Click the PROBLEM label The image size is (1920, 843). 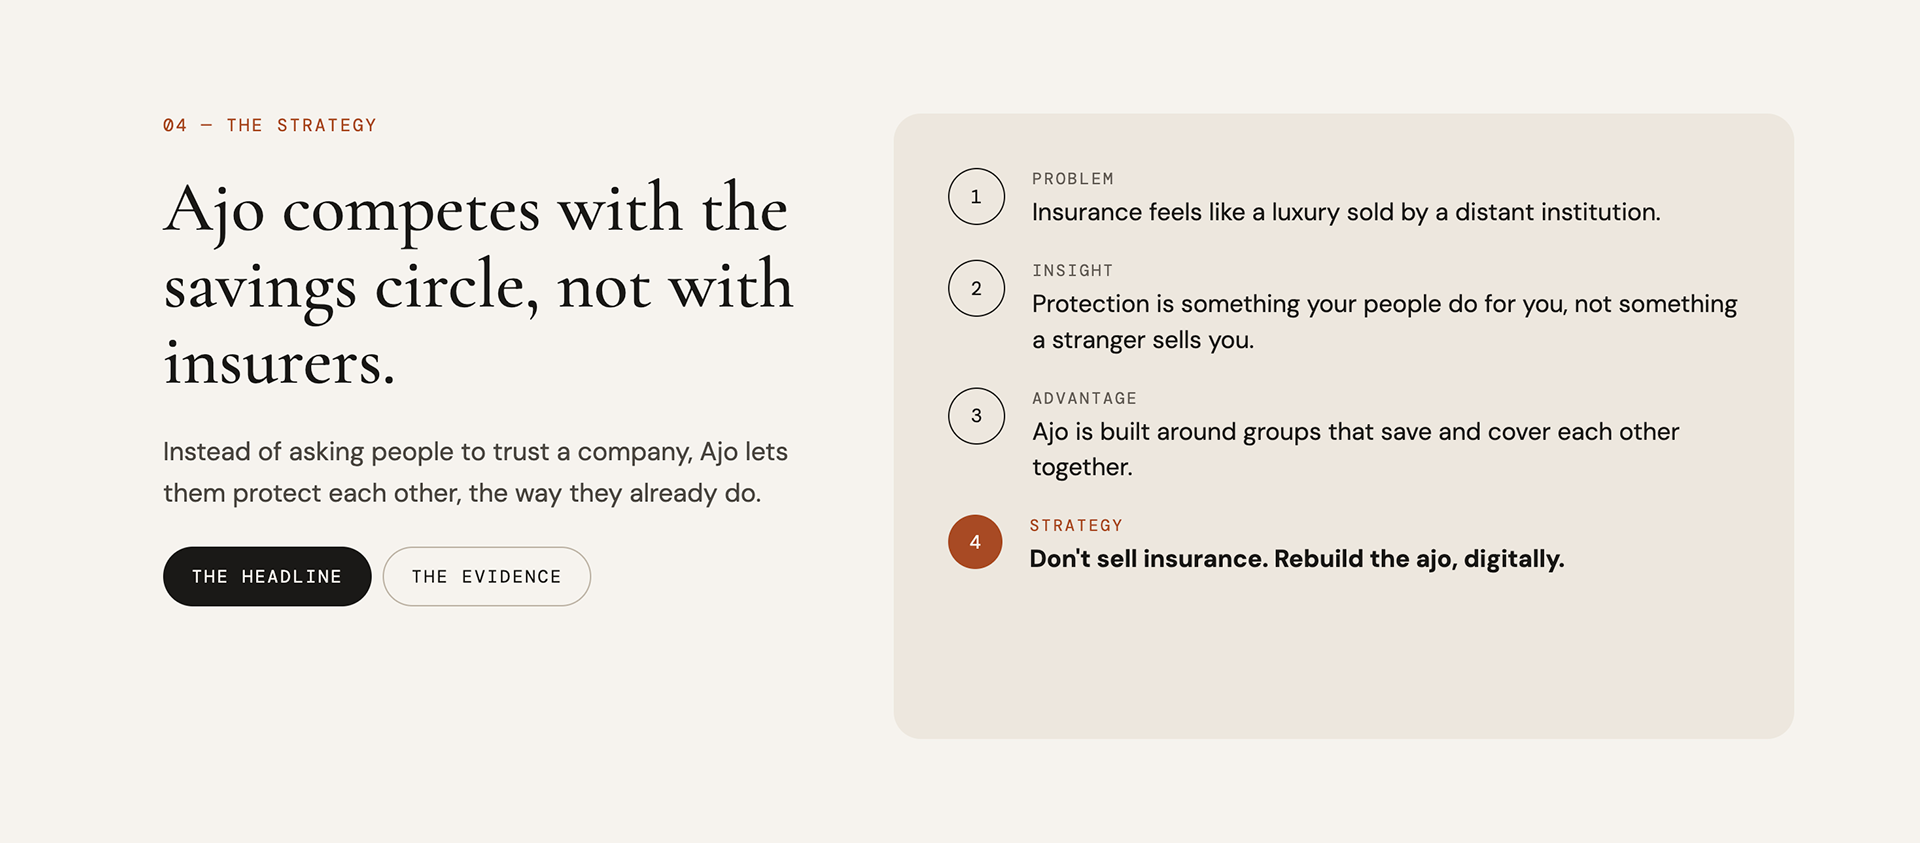pos(1073,179)
